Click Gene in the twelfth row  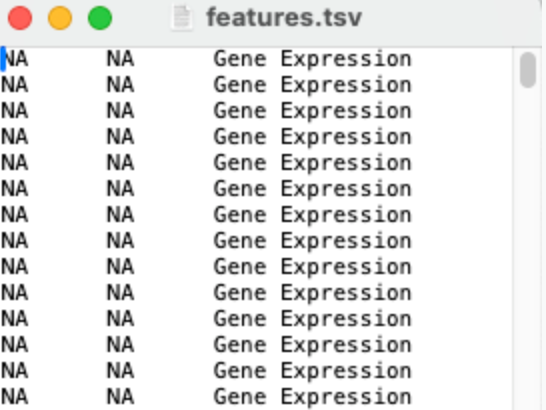click(x=240, y=345)
